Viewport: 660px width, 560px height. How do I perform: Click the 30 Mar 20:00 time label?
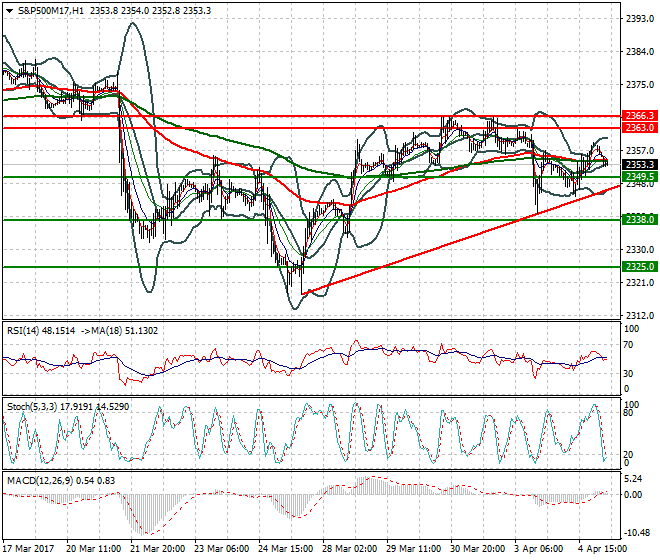click(x=477, y=549)
